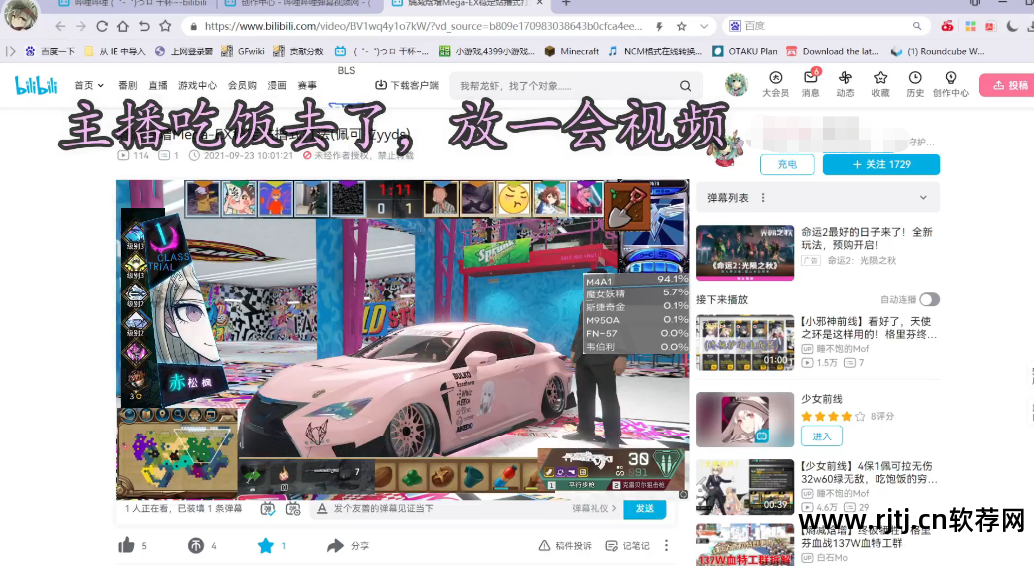This screenshot has height=566, width=1034.
Task: Toggle the 自动连播 autoplay switch
Action: click(929, 299)
